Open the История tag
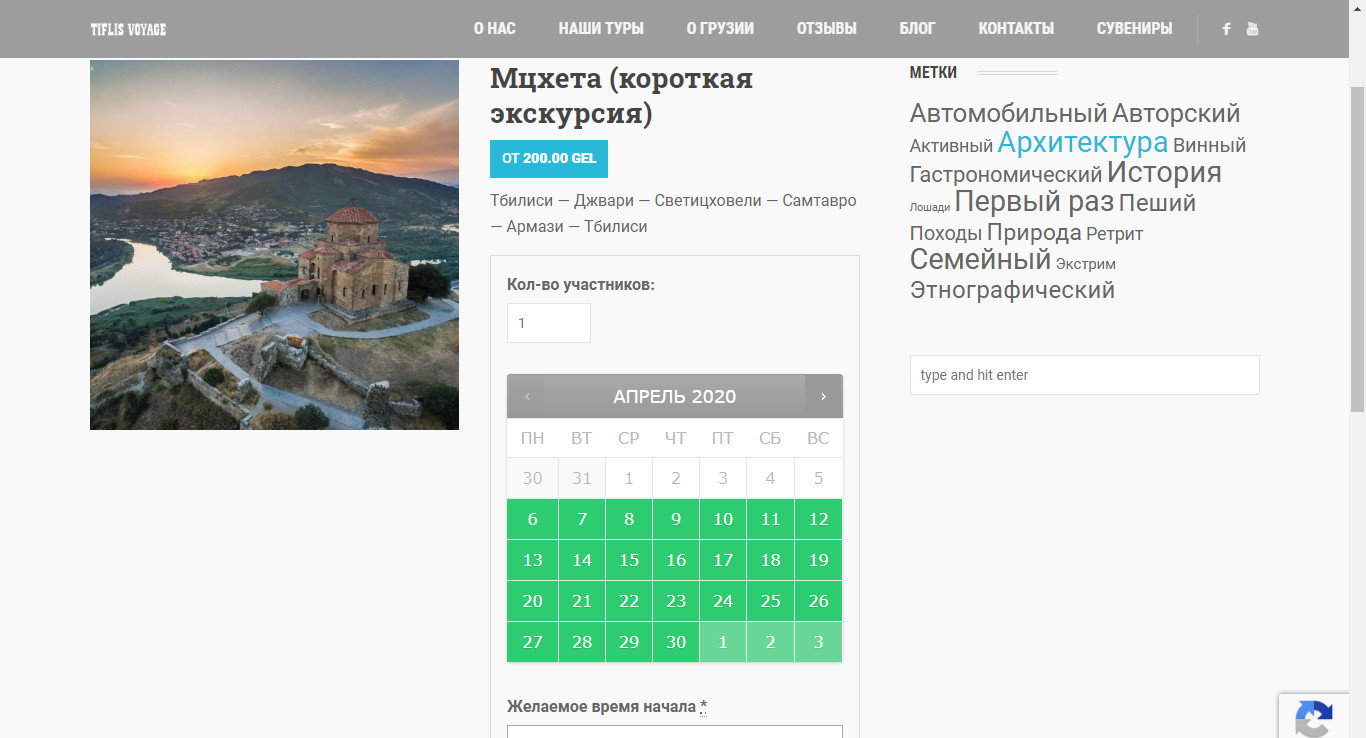1366x738 pixels. pyautogui.click(x=1164, y=172)
